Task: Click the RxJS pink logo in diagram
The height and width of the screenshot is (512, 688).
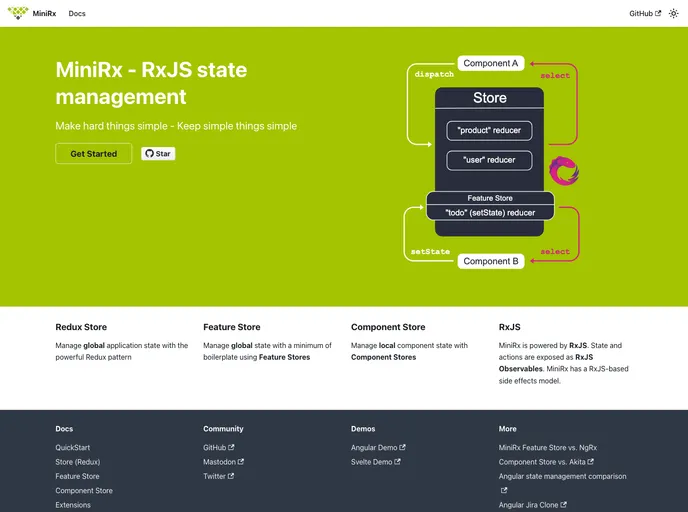Action: click(564, 171)
